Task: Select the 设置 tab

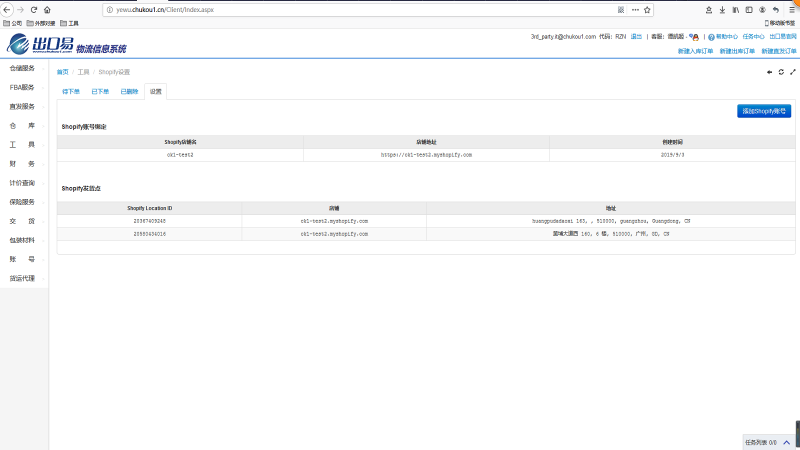Action: click(x=156, y=91)
